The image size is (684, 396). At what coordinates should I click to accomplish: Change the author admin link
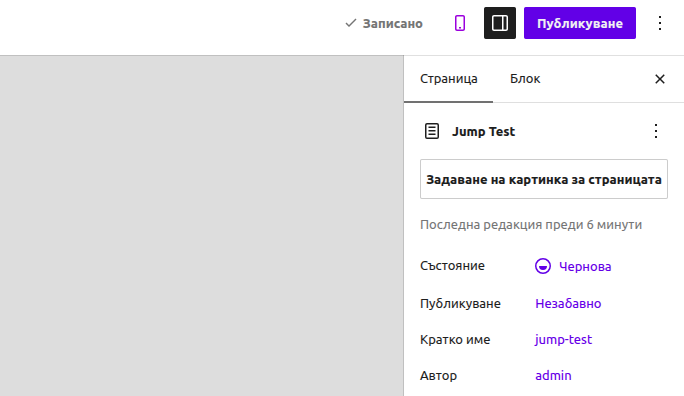click(553, 376)
